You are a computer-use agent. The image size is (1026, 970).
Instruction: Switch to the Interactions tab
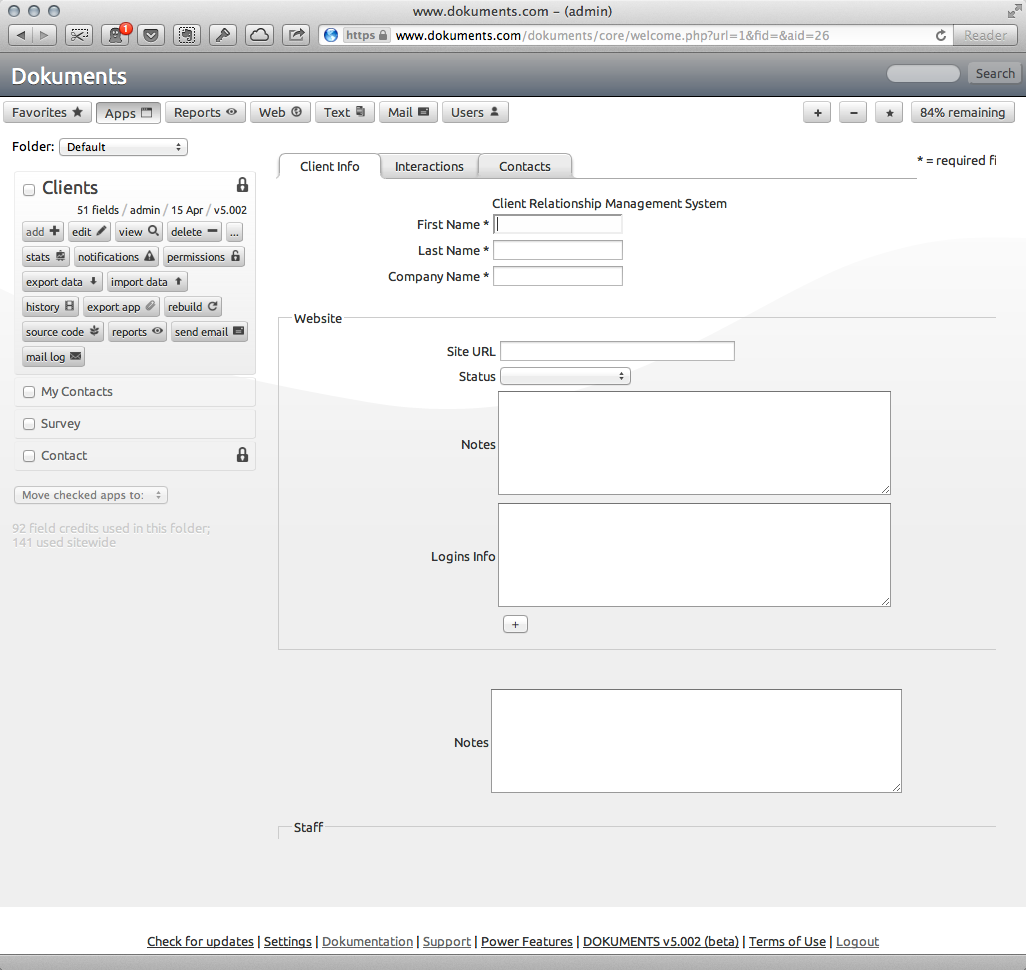[429, 166]
